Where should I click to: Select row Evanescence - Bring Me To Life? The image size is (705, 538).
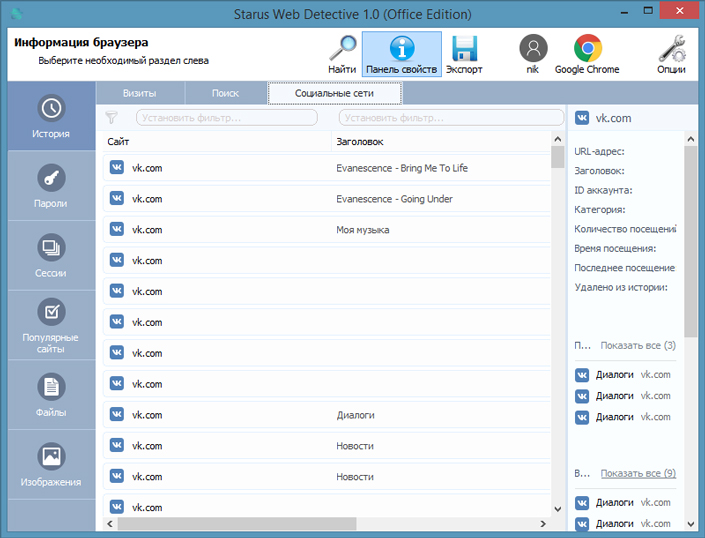pyautogui.click(x=327, y=168)
